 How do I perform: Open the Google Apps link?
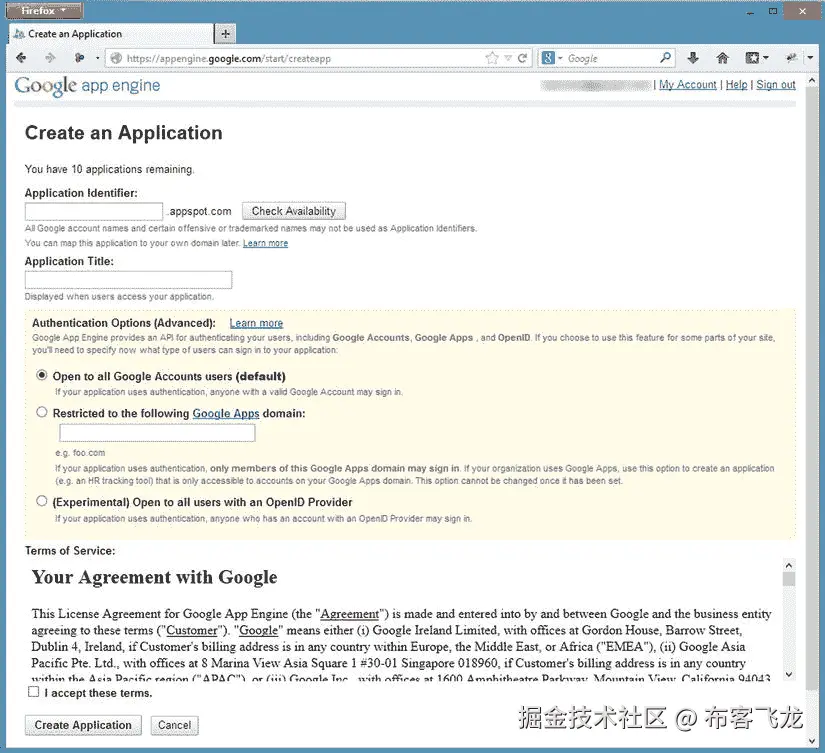(x=226, y=414)
